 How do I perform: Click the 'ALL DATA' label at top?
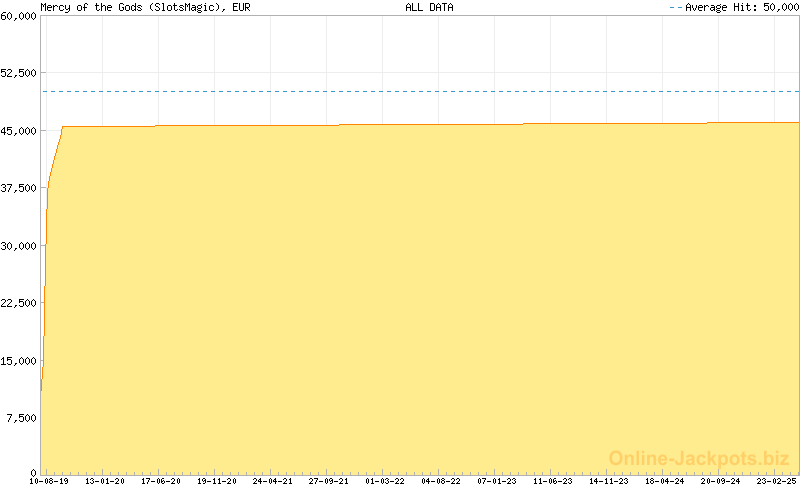point(429,7)
